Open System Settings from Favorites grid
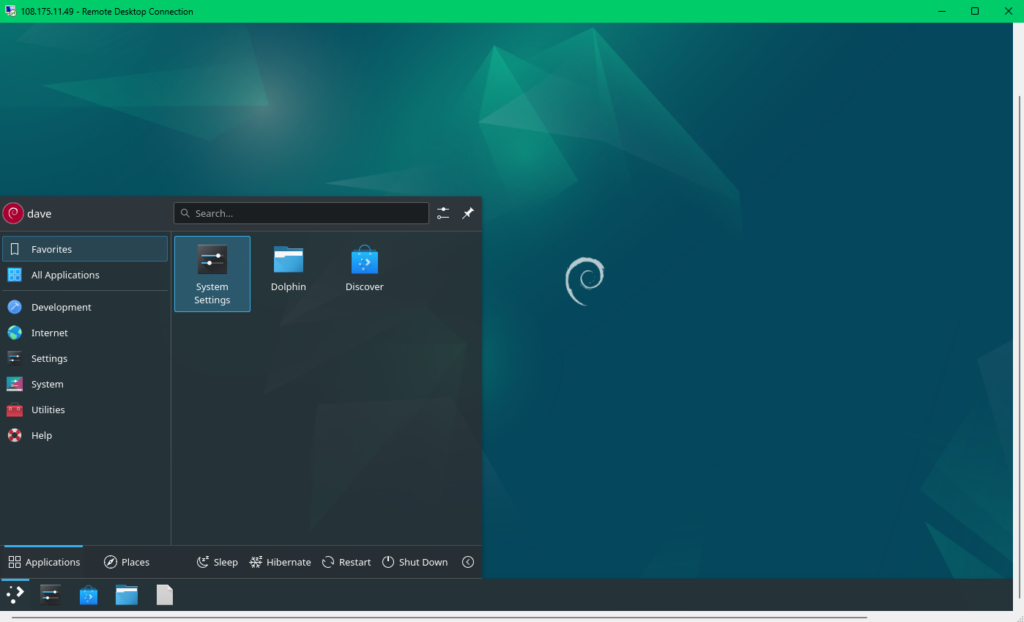Screen dimensions: 1024x622 (x=212, y=274)
